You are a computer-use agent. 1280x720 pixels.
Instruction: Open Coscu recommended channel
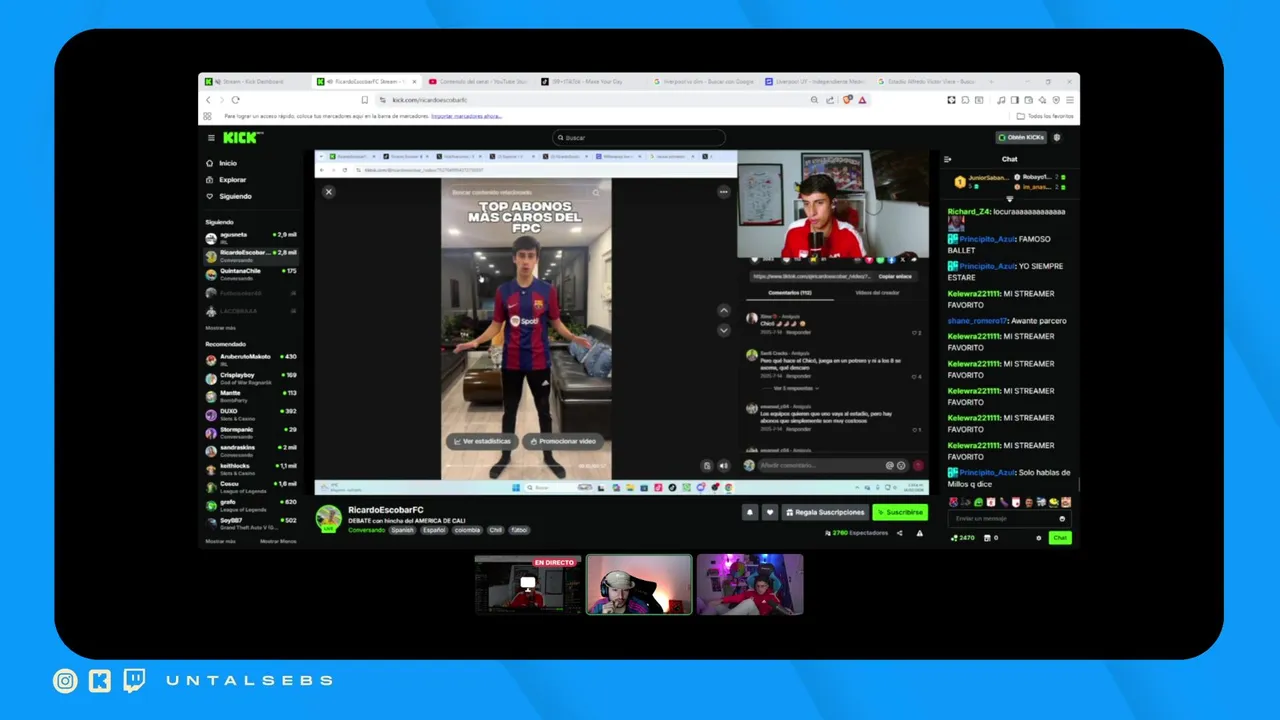click(251, 485)
